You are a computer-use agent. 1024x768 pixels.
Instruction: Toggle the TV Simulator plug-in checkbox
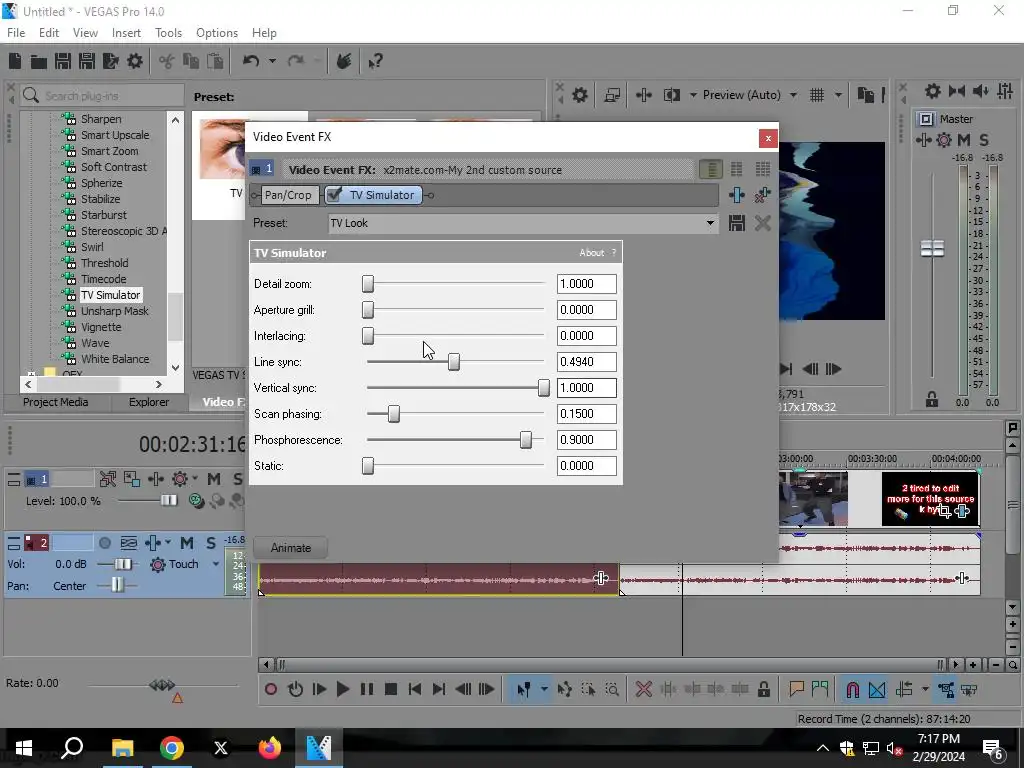click(x=334, y=195)
